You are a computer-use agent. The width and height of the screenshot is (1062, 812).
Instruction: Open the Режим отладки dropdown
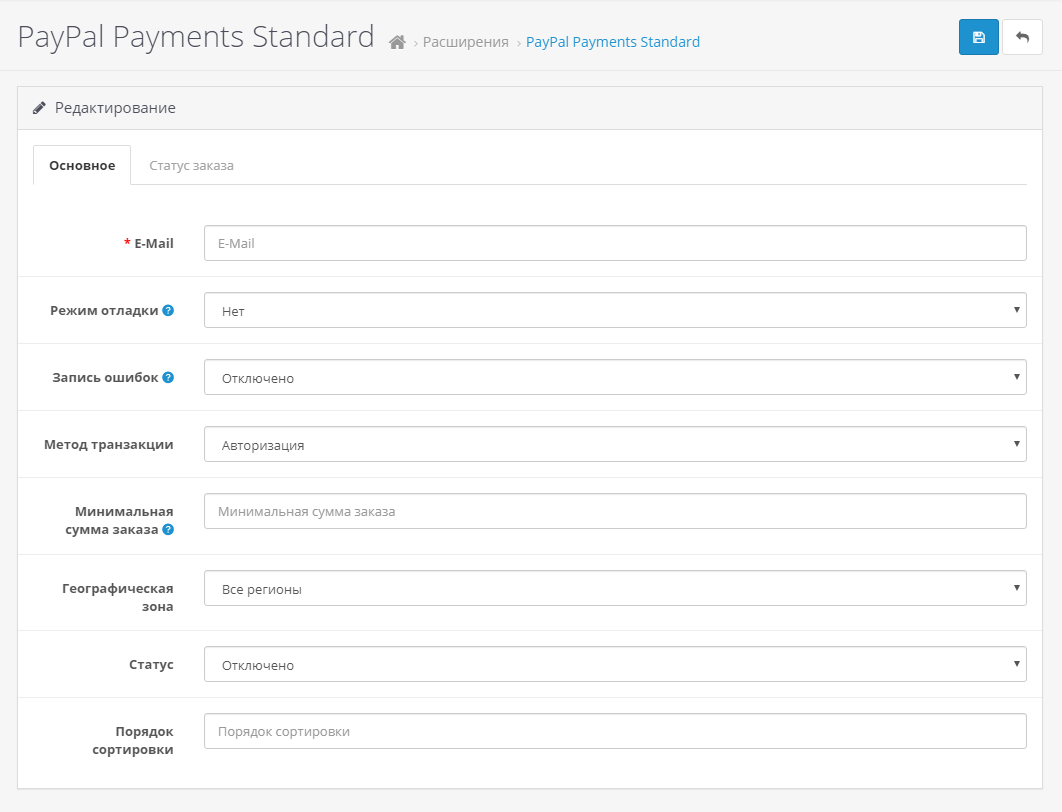coord(615,310)
